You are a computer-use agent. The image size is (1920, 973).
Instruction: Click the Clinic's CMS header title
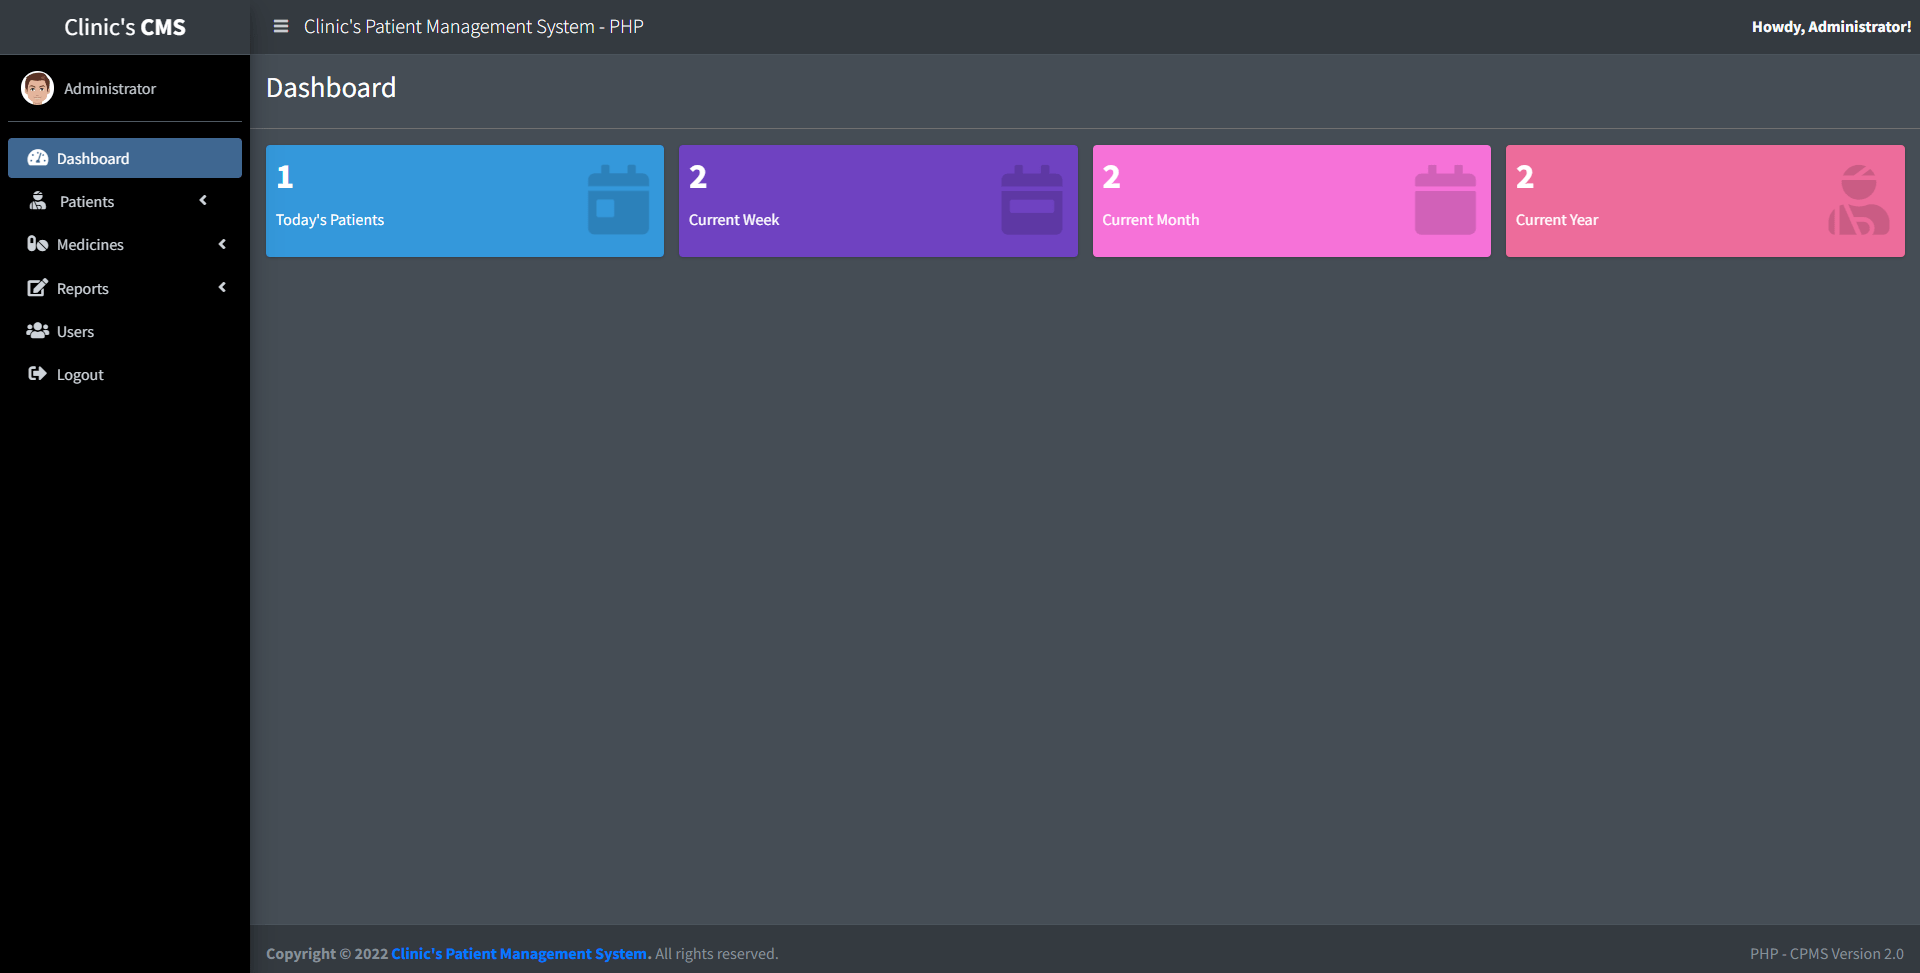click(x=124, y=27)
